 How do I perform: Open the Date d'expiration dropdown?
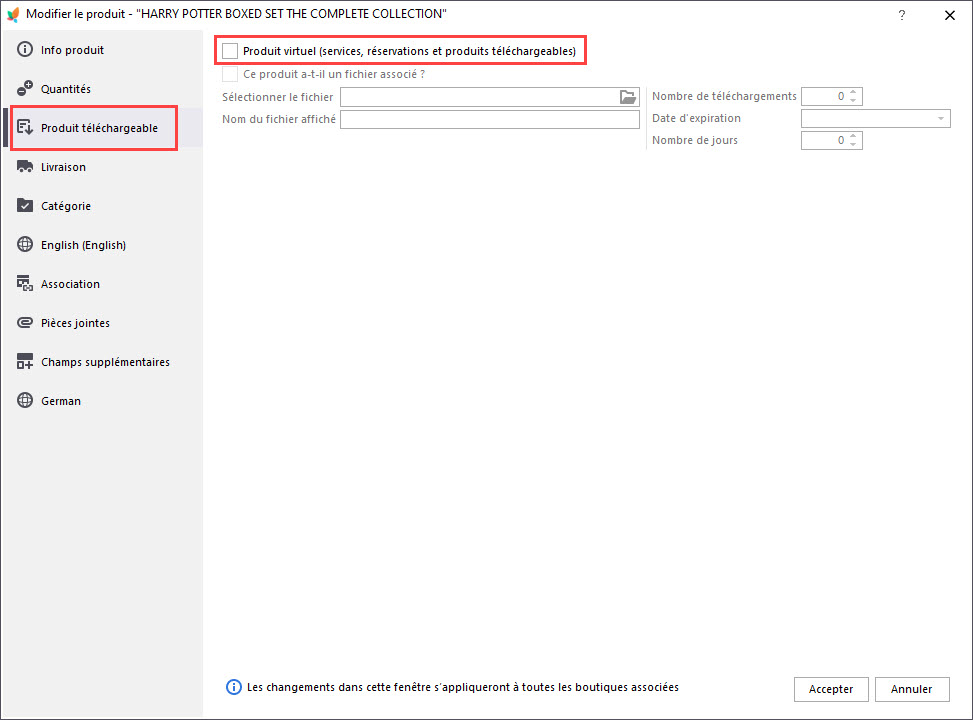941,119
